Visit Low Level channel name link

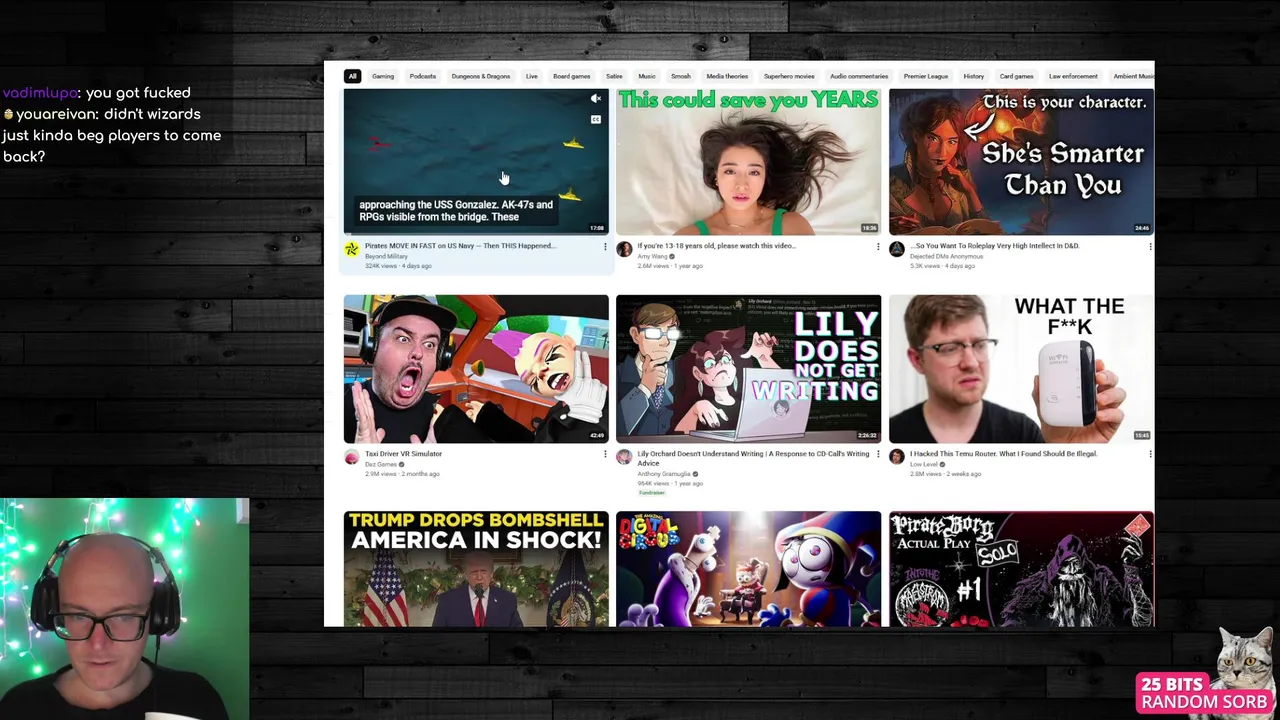coord(923,465)
